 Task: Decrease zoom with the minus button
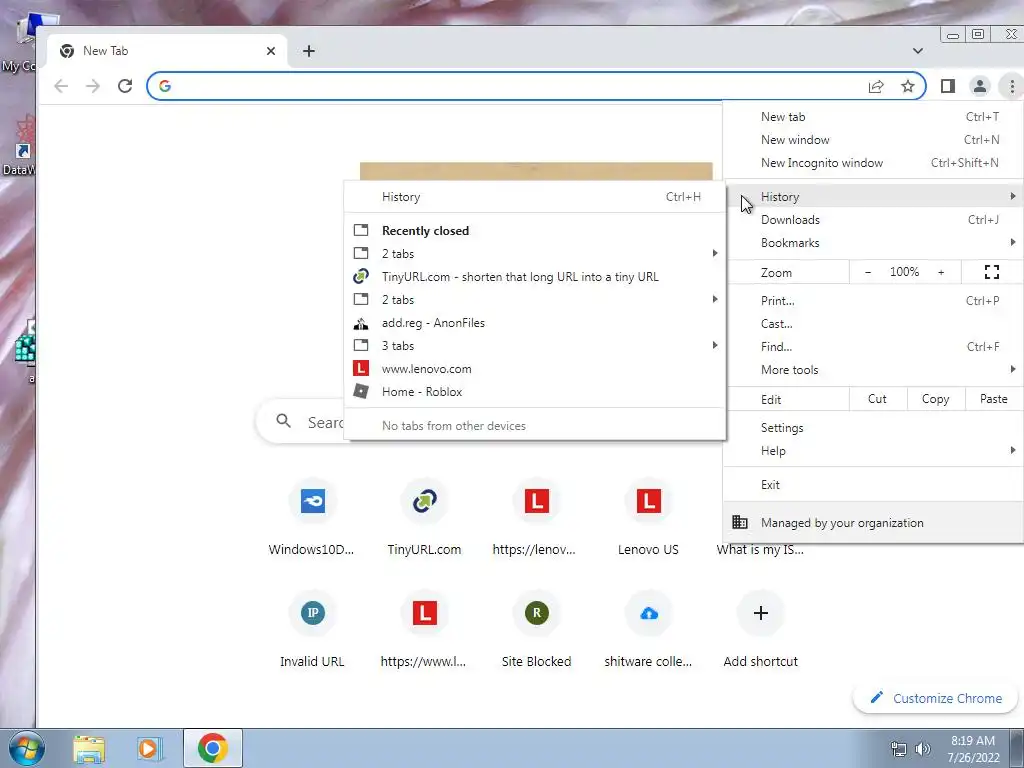(x=868, y=272)
